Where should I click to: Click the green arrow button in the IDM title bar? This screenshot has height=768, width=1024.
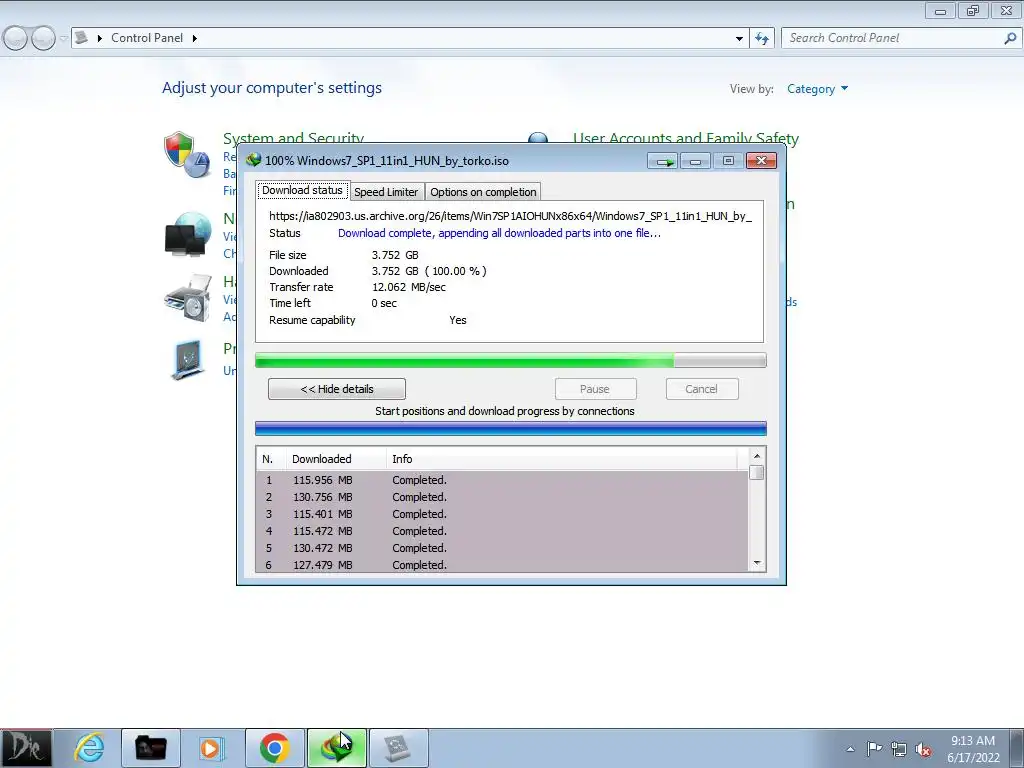click(663, 161)
